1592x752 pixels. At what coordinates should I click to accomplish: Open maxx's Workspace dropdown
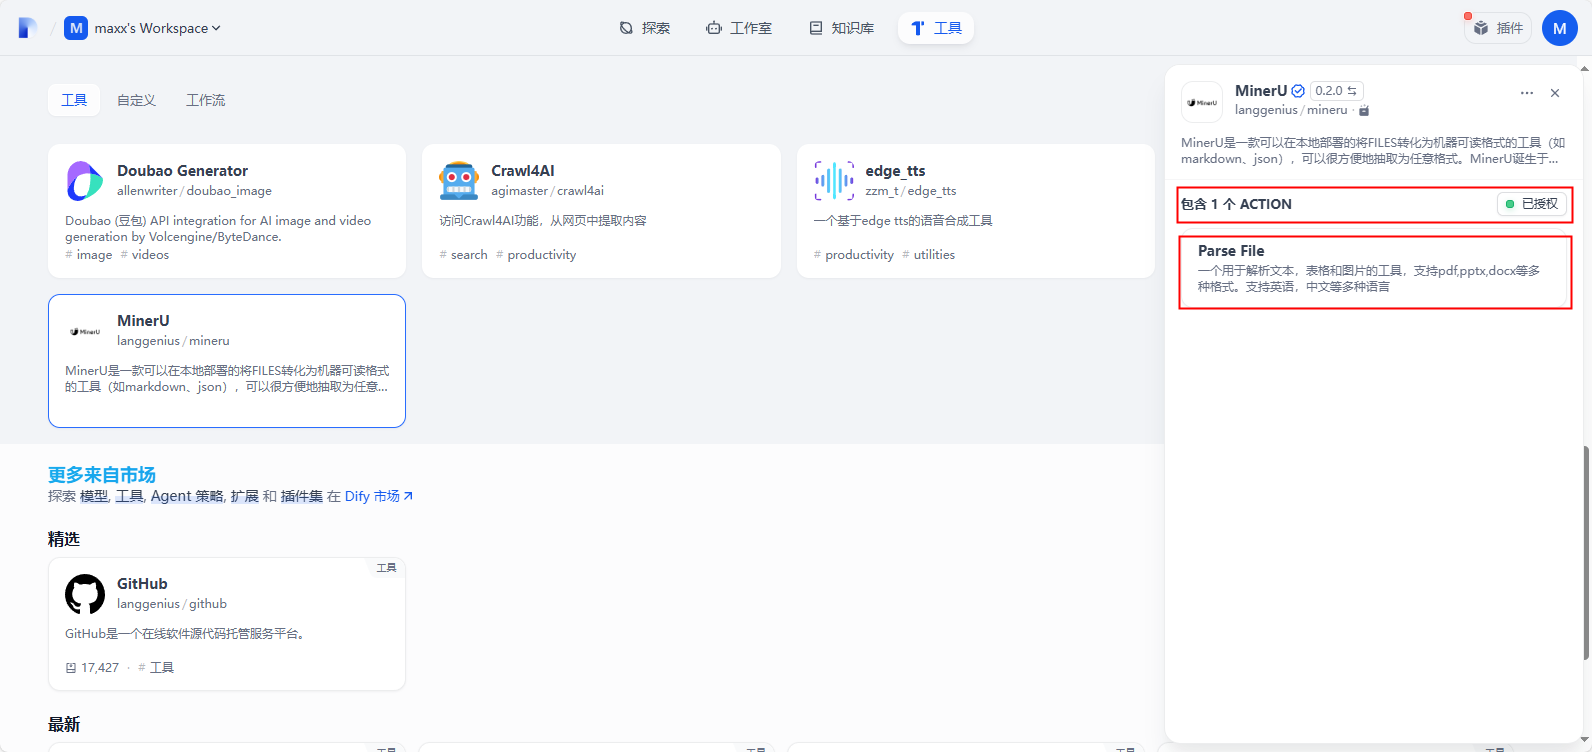click(142, 28)
